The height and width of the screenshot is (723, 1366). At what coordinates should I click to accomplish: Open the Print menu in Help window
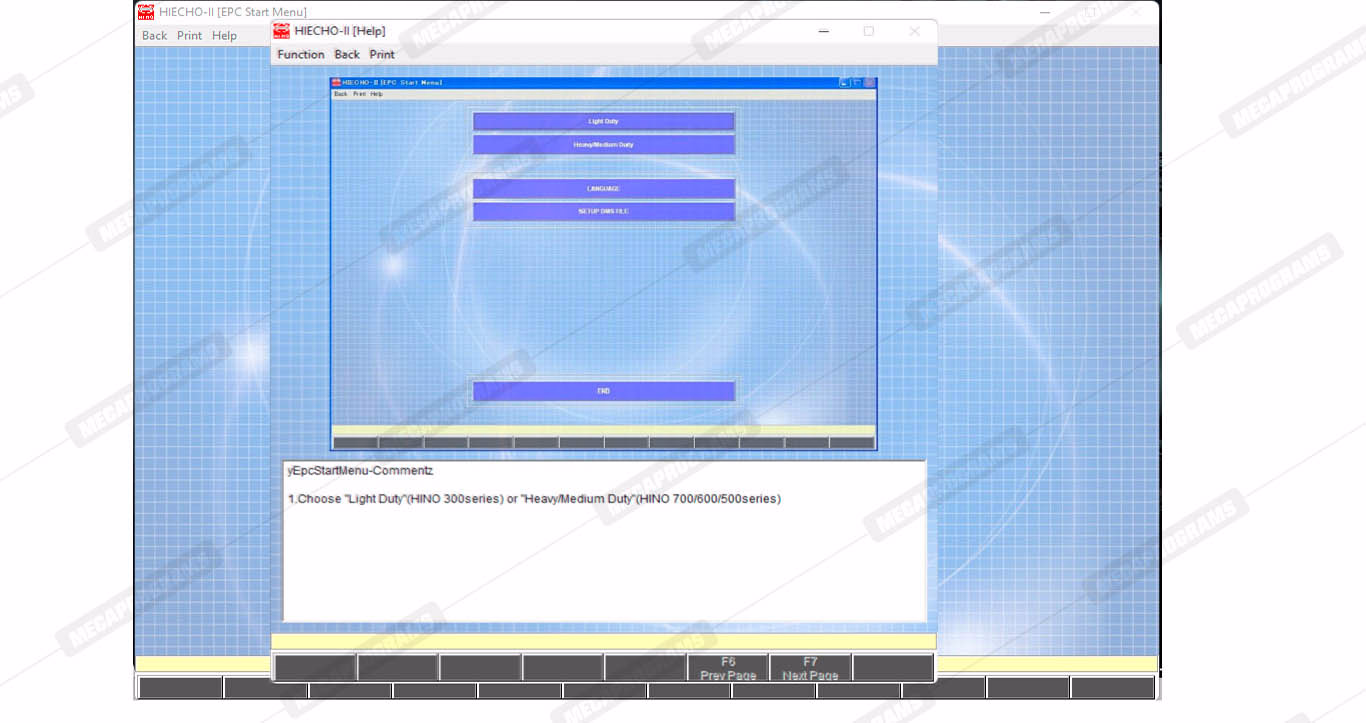382,55
